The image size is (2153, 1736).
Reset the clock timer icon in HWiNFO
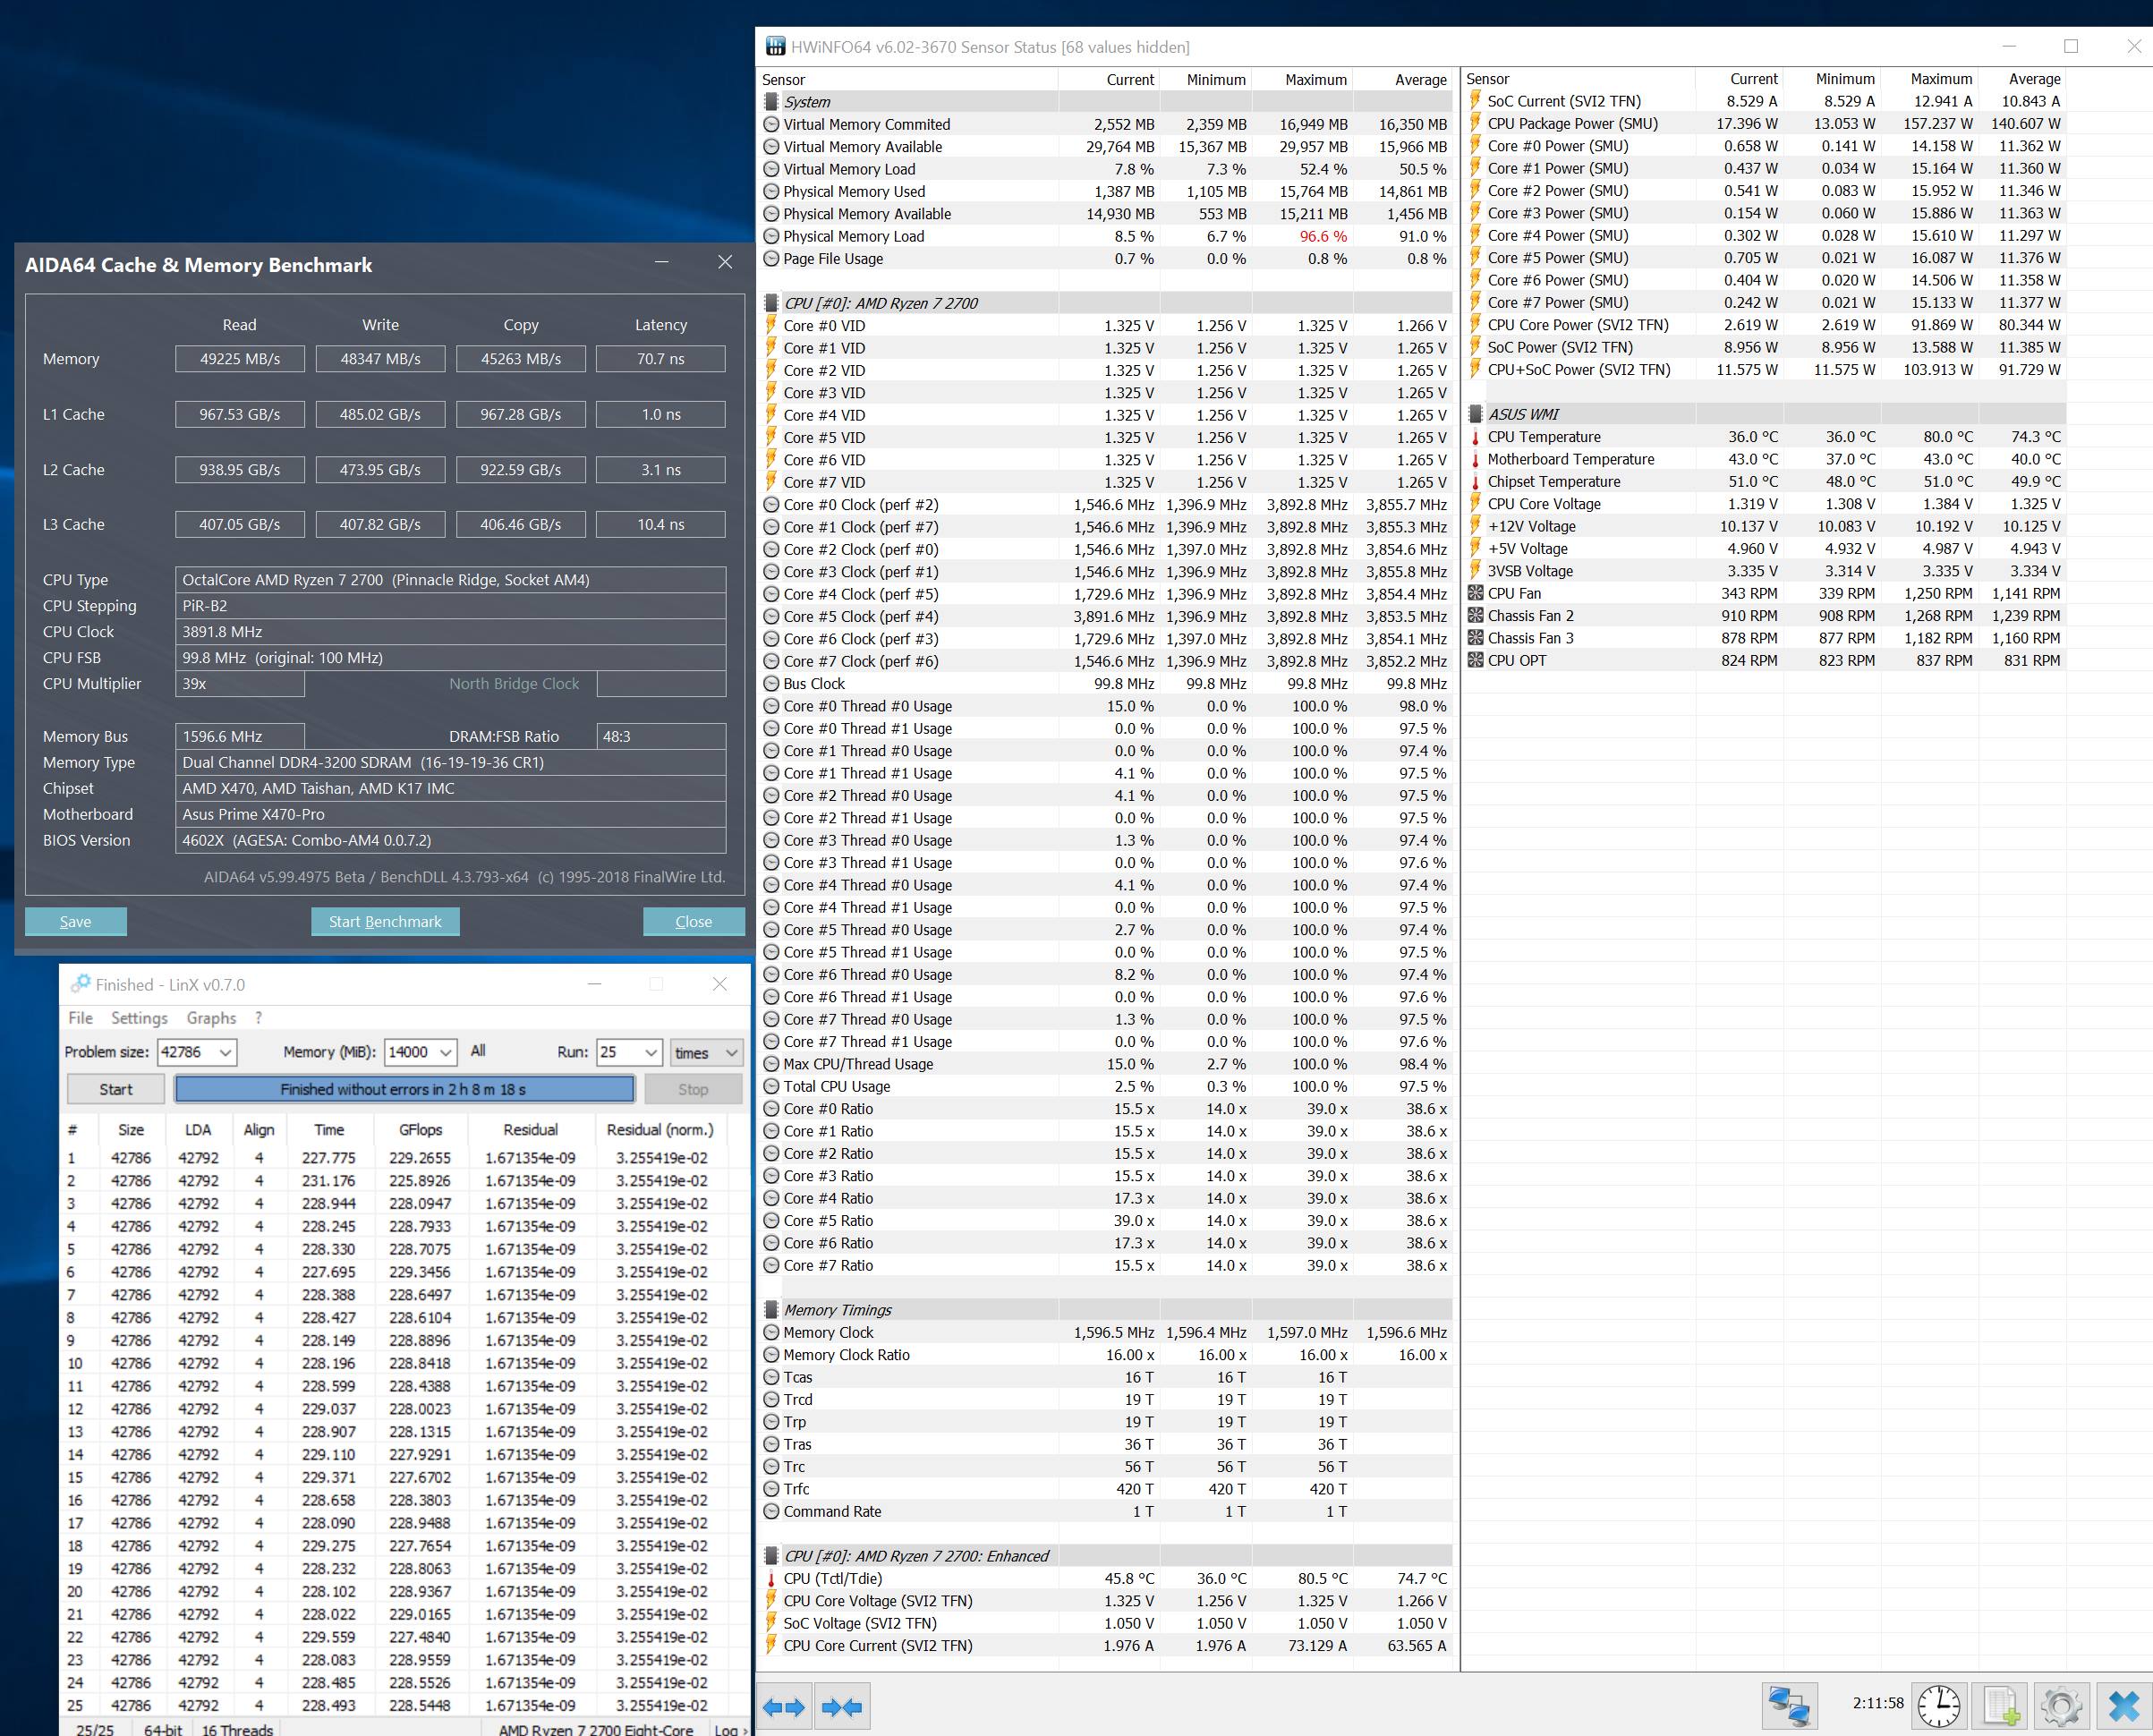coord(1938,1705)
